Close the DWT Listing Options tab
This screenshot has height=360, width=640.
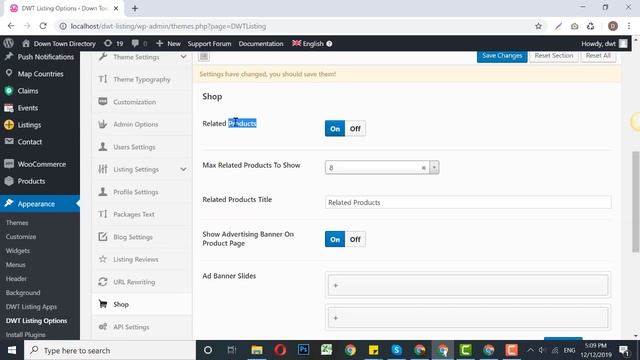[x=116, y=8]
